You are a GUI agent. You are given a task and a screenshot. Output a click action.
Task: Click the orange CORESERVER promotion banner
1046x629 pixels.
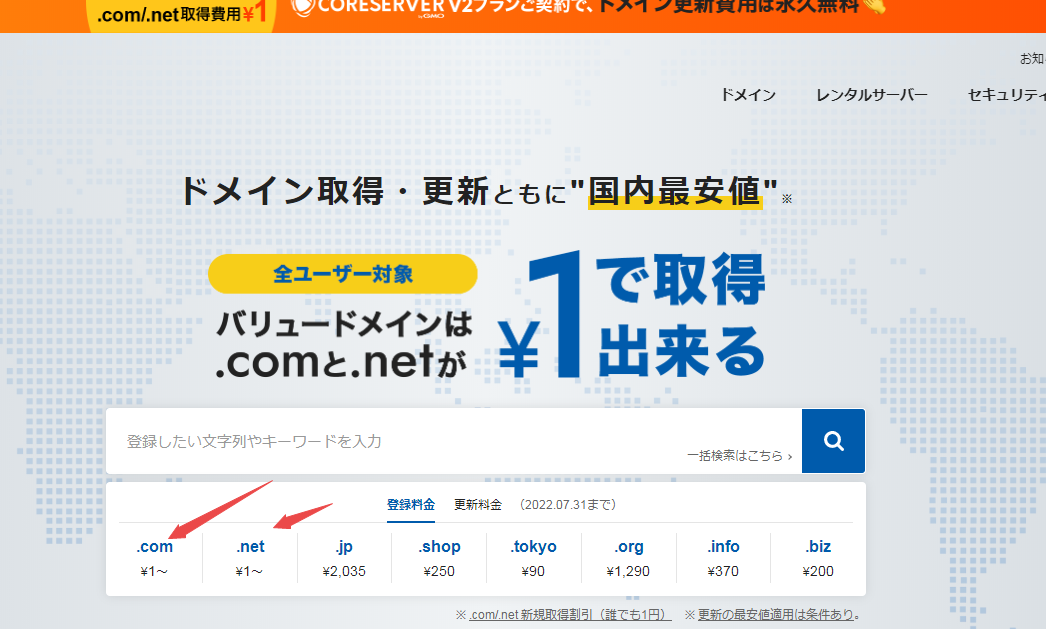[600, 10]
